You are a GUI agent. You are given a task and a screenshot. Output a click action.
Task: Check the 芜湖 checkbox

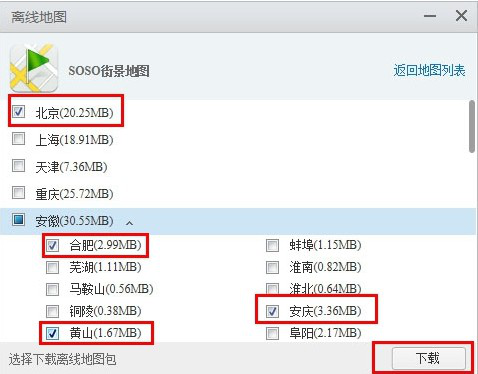52,267
